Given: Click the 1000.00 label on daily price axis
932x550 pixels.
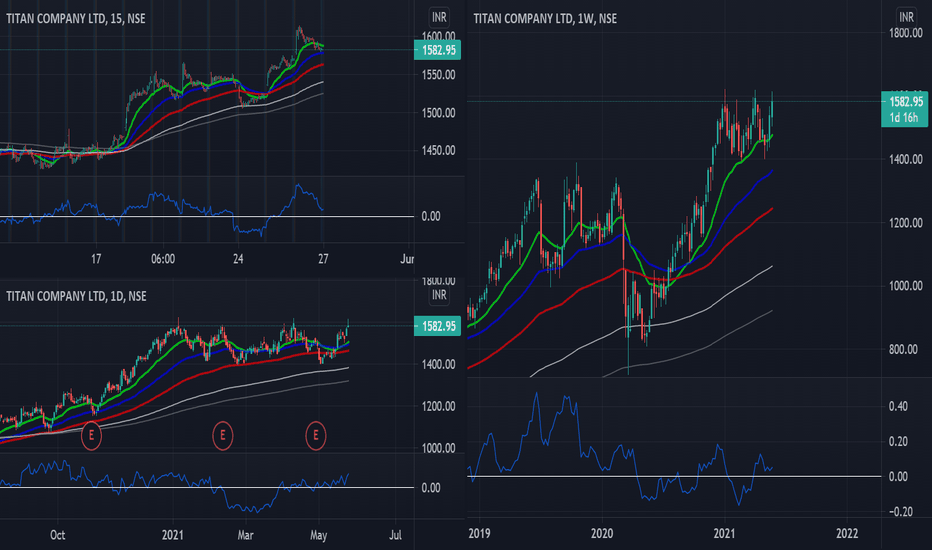Looking at the screenshot, I should [439, 448].
